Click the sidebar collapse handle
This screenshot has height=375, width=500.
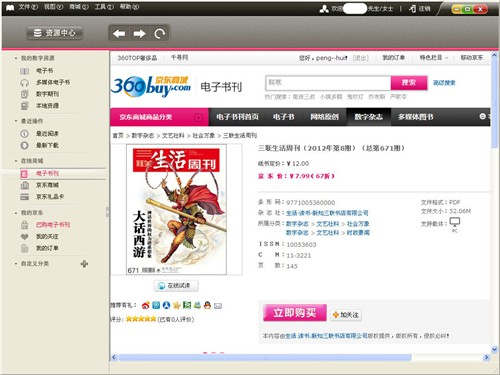[x=107, y=212]
